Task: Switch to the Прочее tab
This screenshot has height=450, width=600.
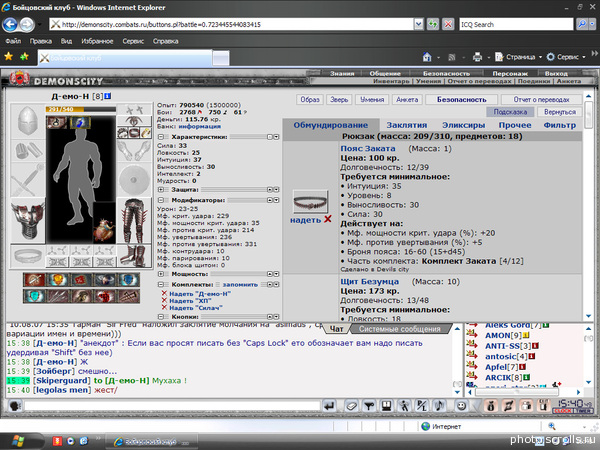Action: pos(515,125)
